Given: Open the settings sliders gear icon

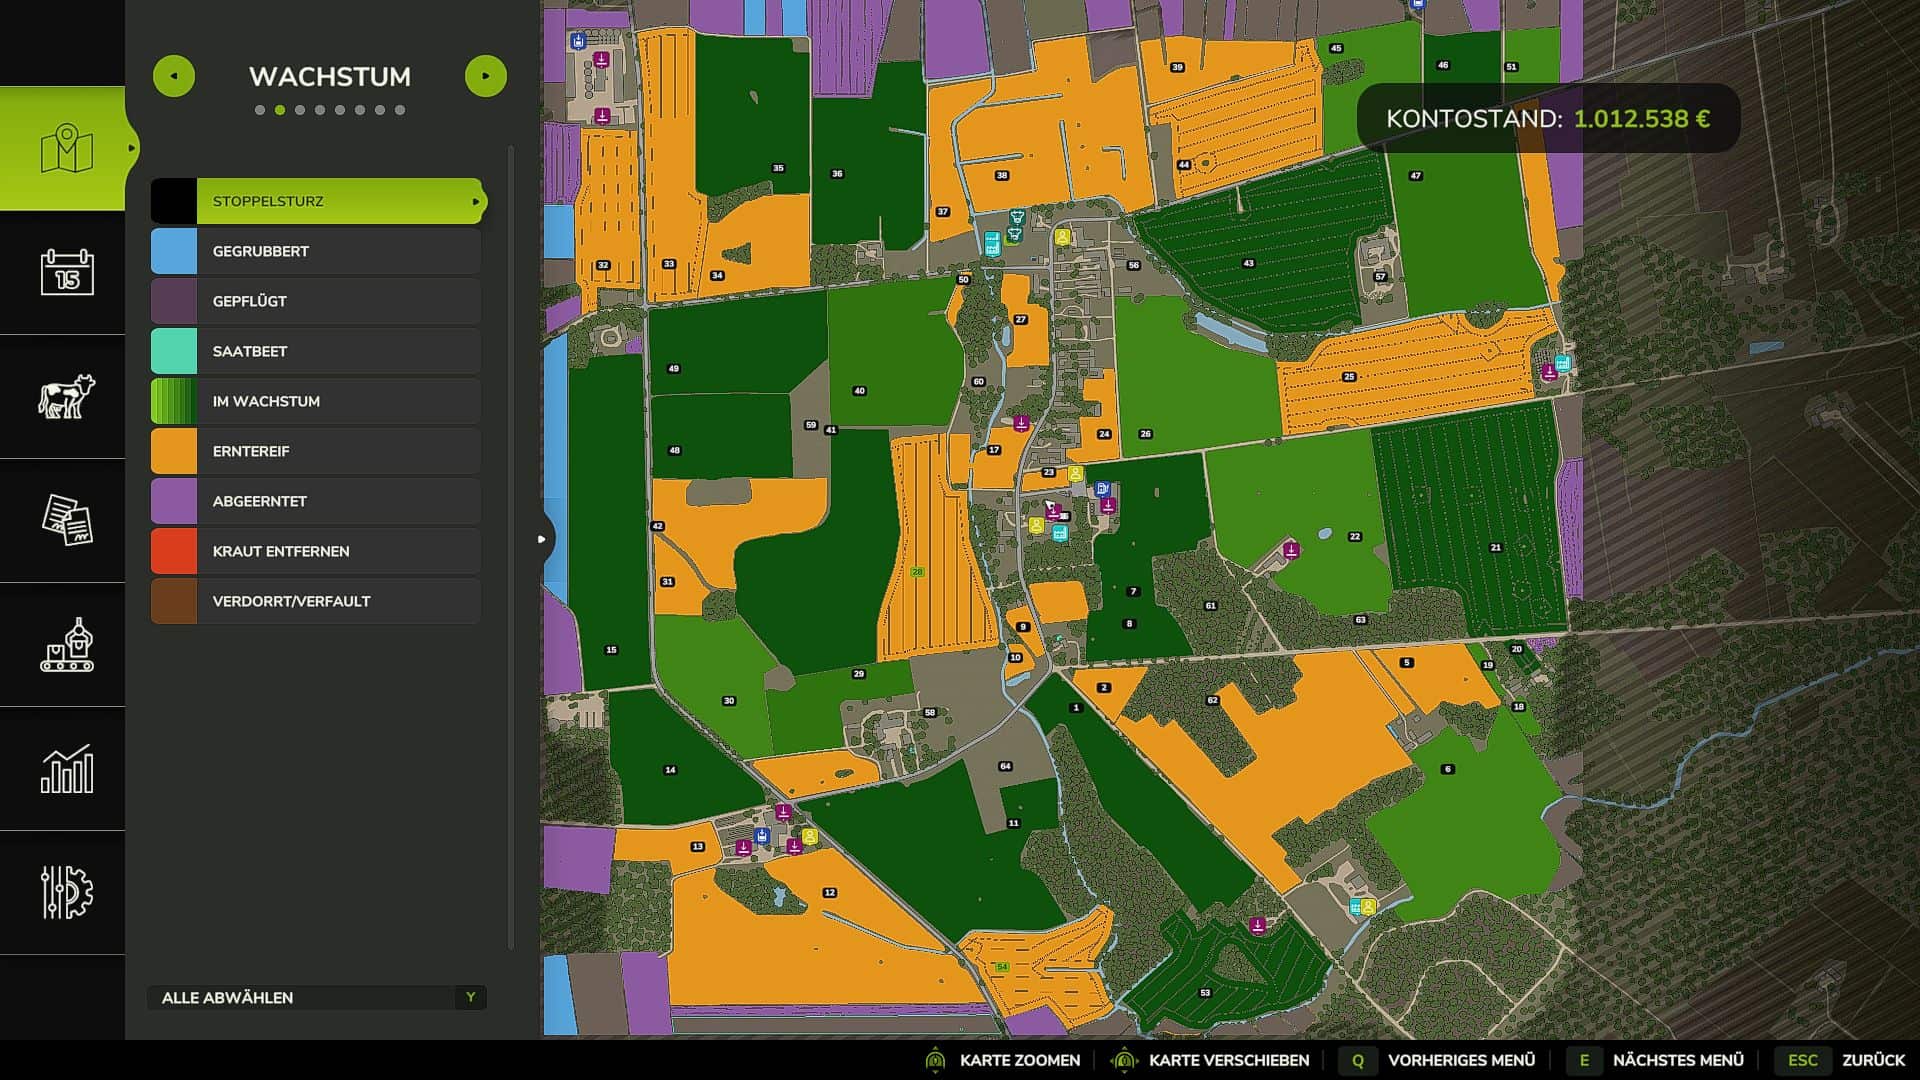Looking at the screenshot, I should click(66, 892).
